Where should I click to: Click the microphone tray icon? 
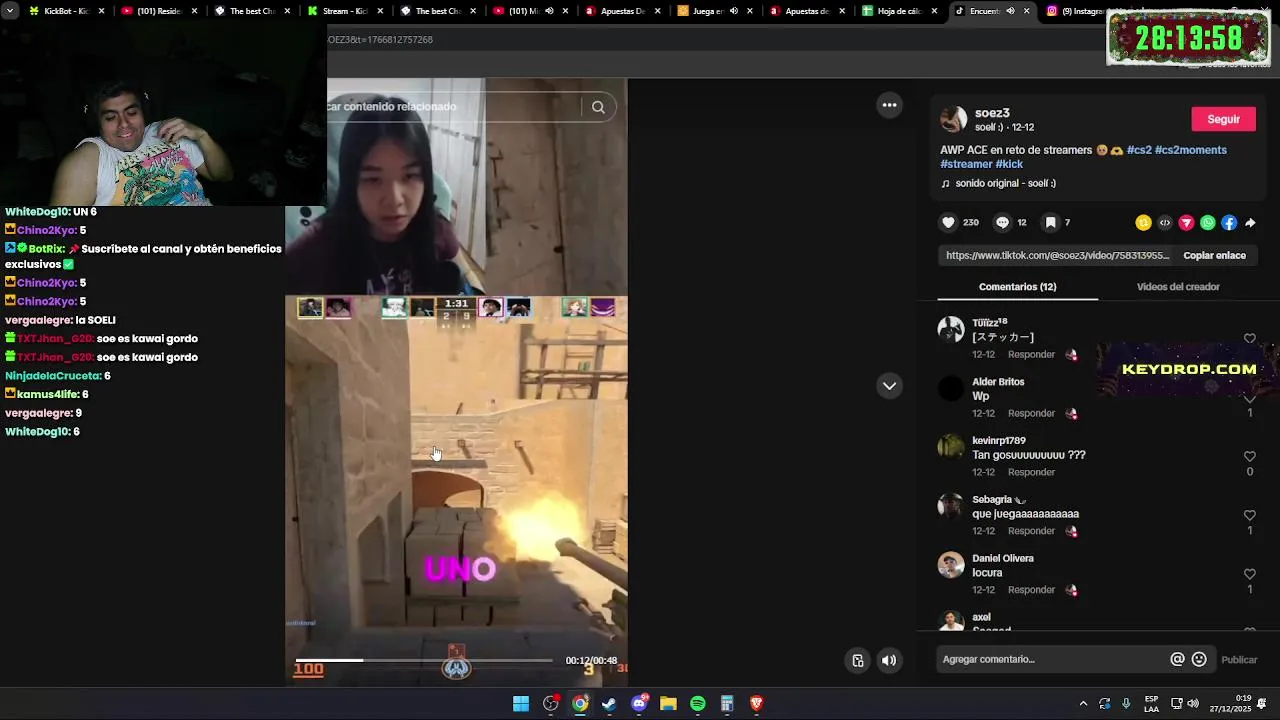click(1126, 704)
